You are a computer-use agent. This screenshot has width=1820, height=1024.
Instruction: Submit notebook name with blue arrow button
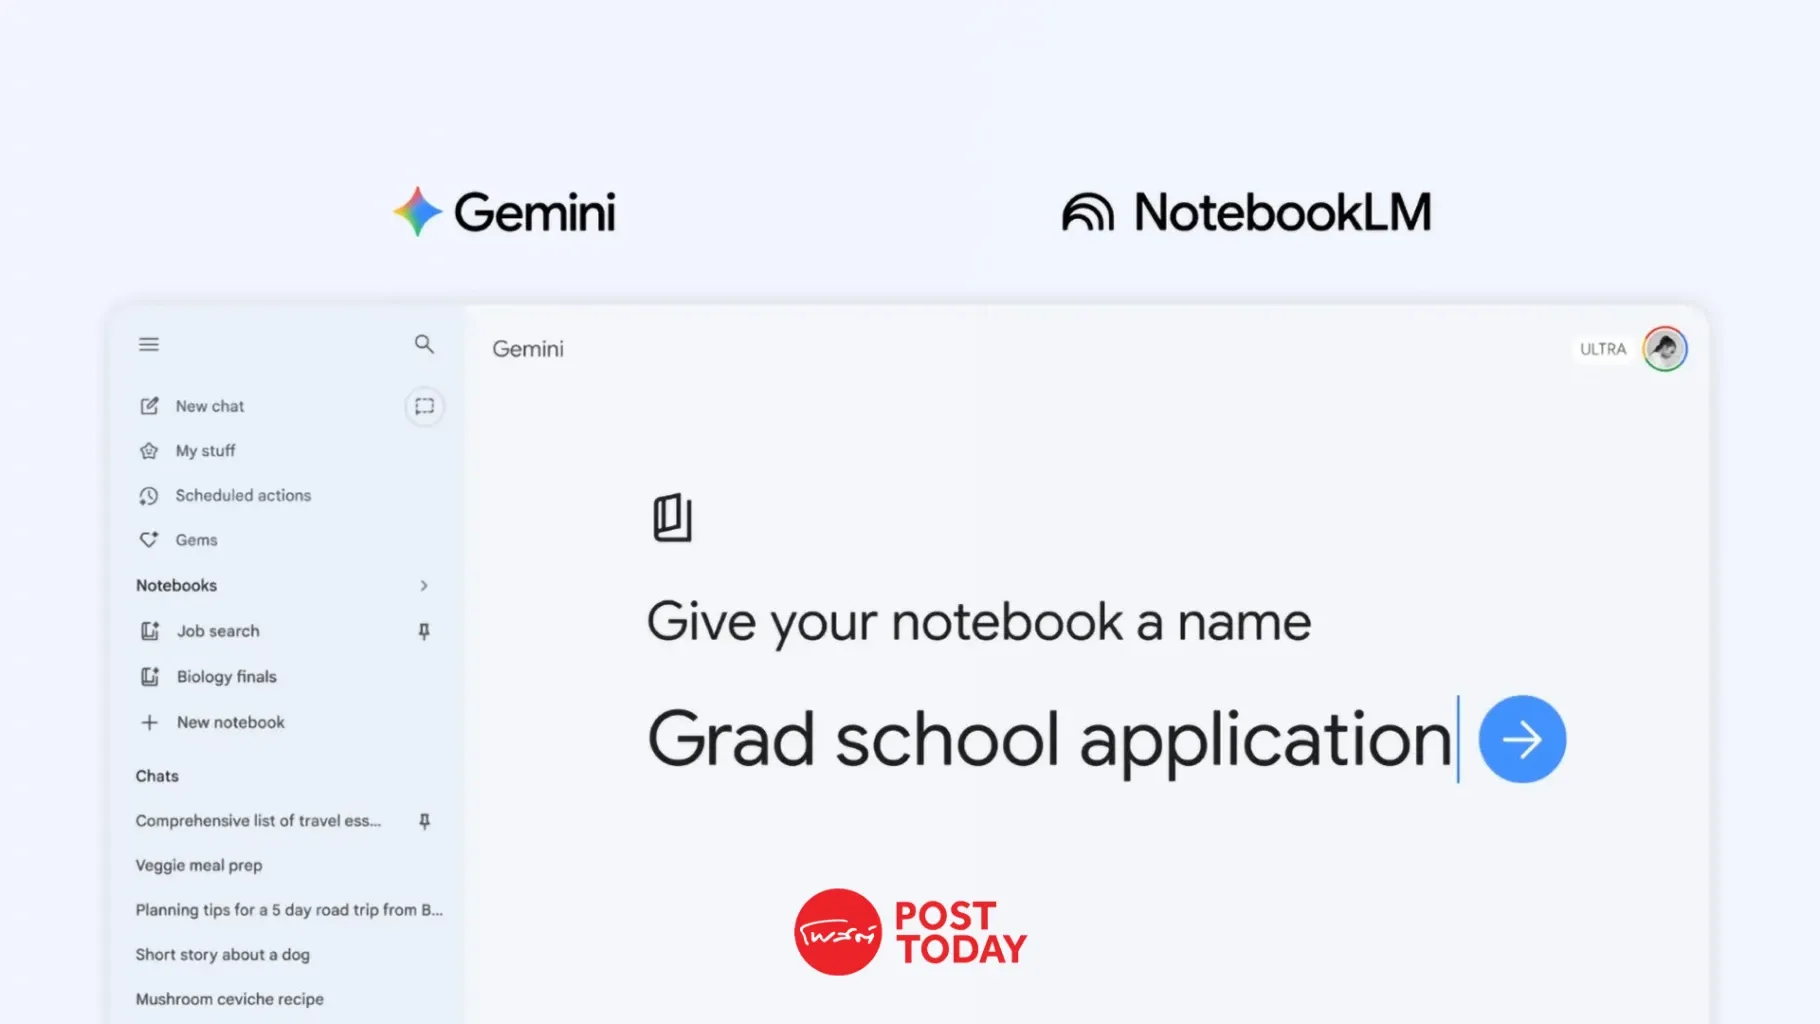coord(1521,739)
